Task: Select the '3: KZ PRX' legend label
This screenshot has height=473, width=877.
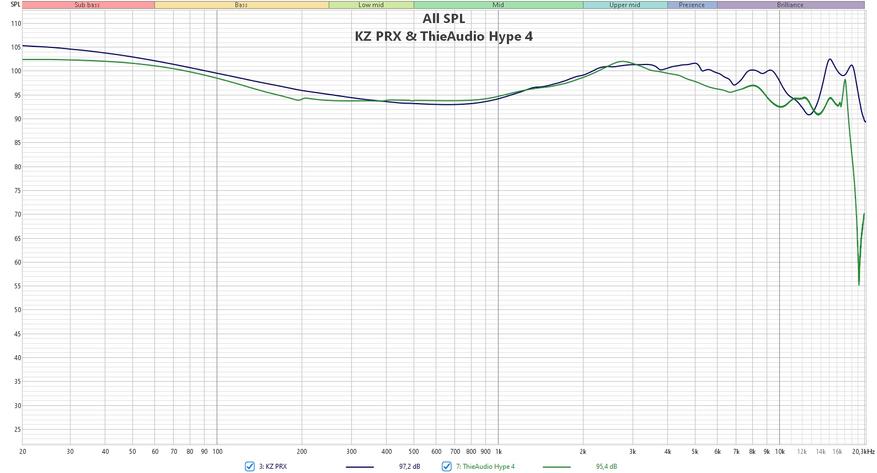Action: [272, 466]
